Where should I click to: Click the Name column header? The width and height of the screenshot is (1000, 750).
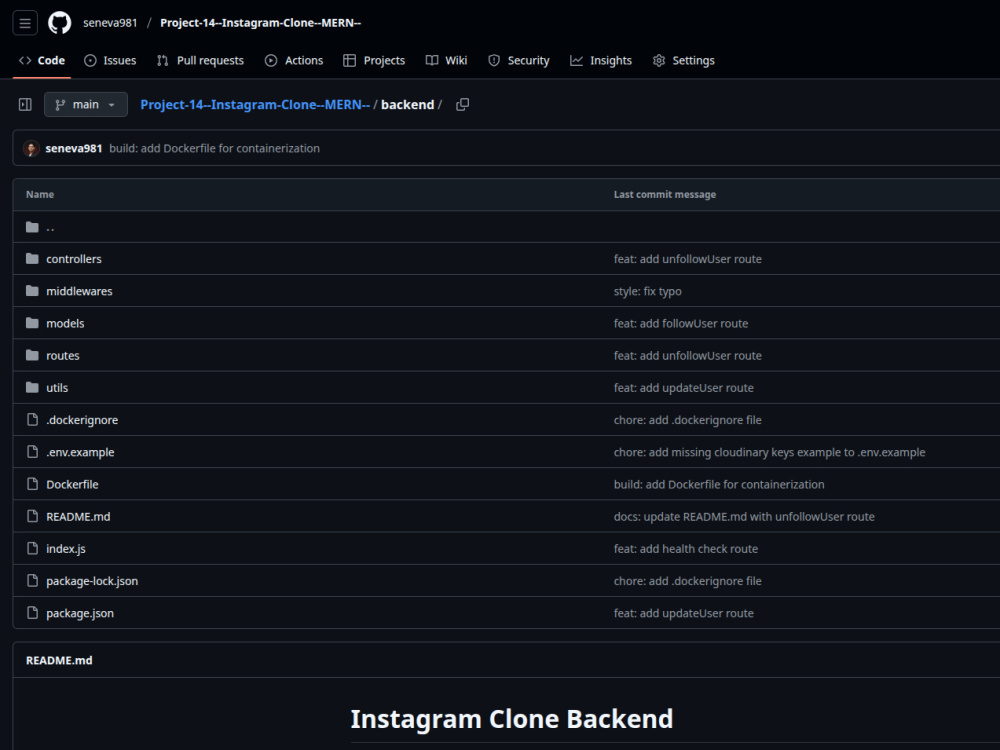tap(40, 195)
